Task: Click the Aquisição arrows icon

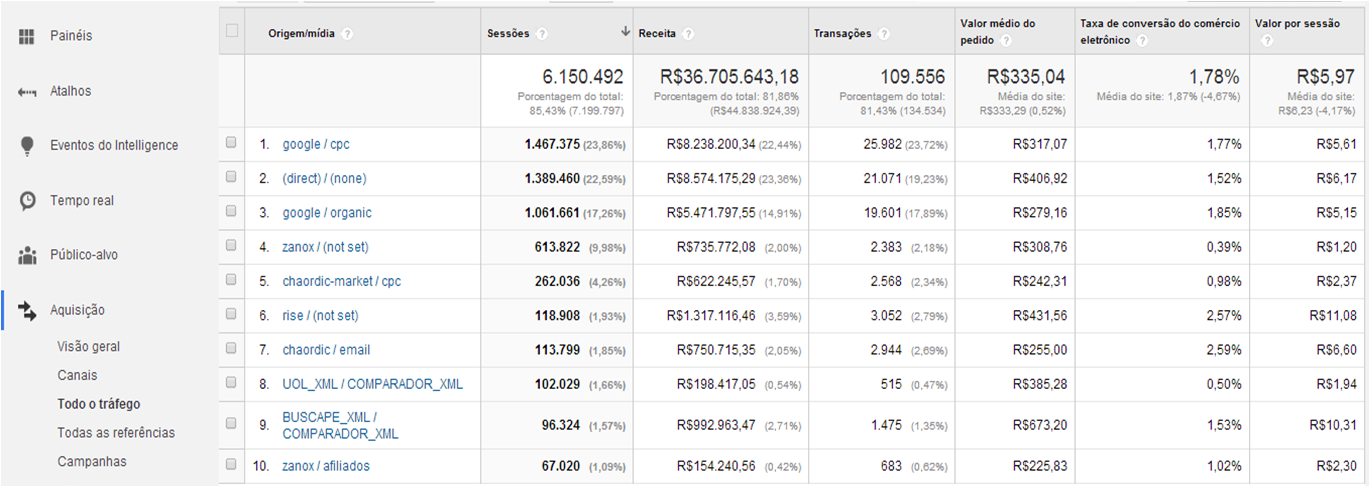Action: tap(27, 311)
